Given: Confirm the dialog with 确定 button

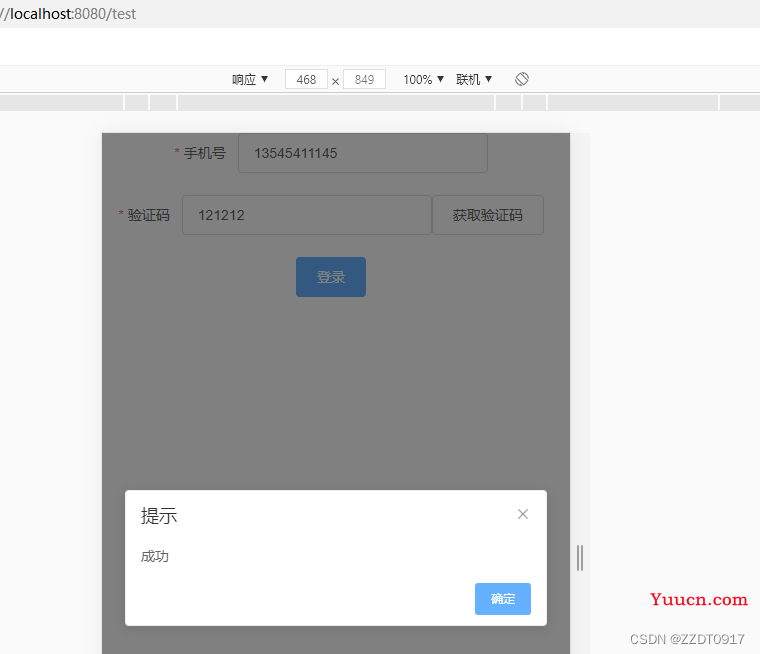Looking at the screenshot, I should (x=503, y=599).
